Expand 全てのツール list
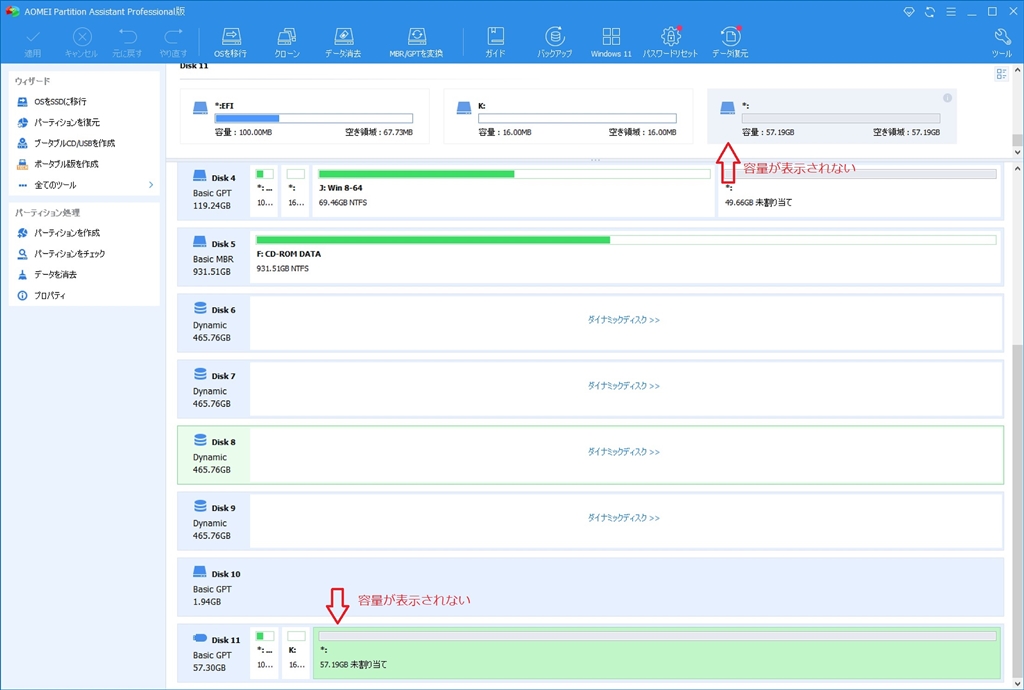The image size is (1024, 690). pos(84,185)
